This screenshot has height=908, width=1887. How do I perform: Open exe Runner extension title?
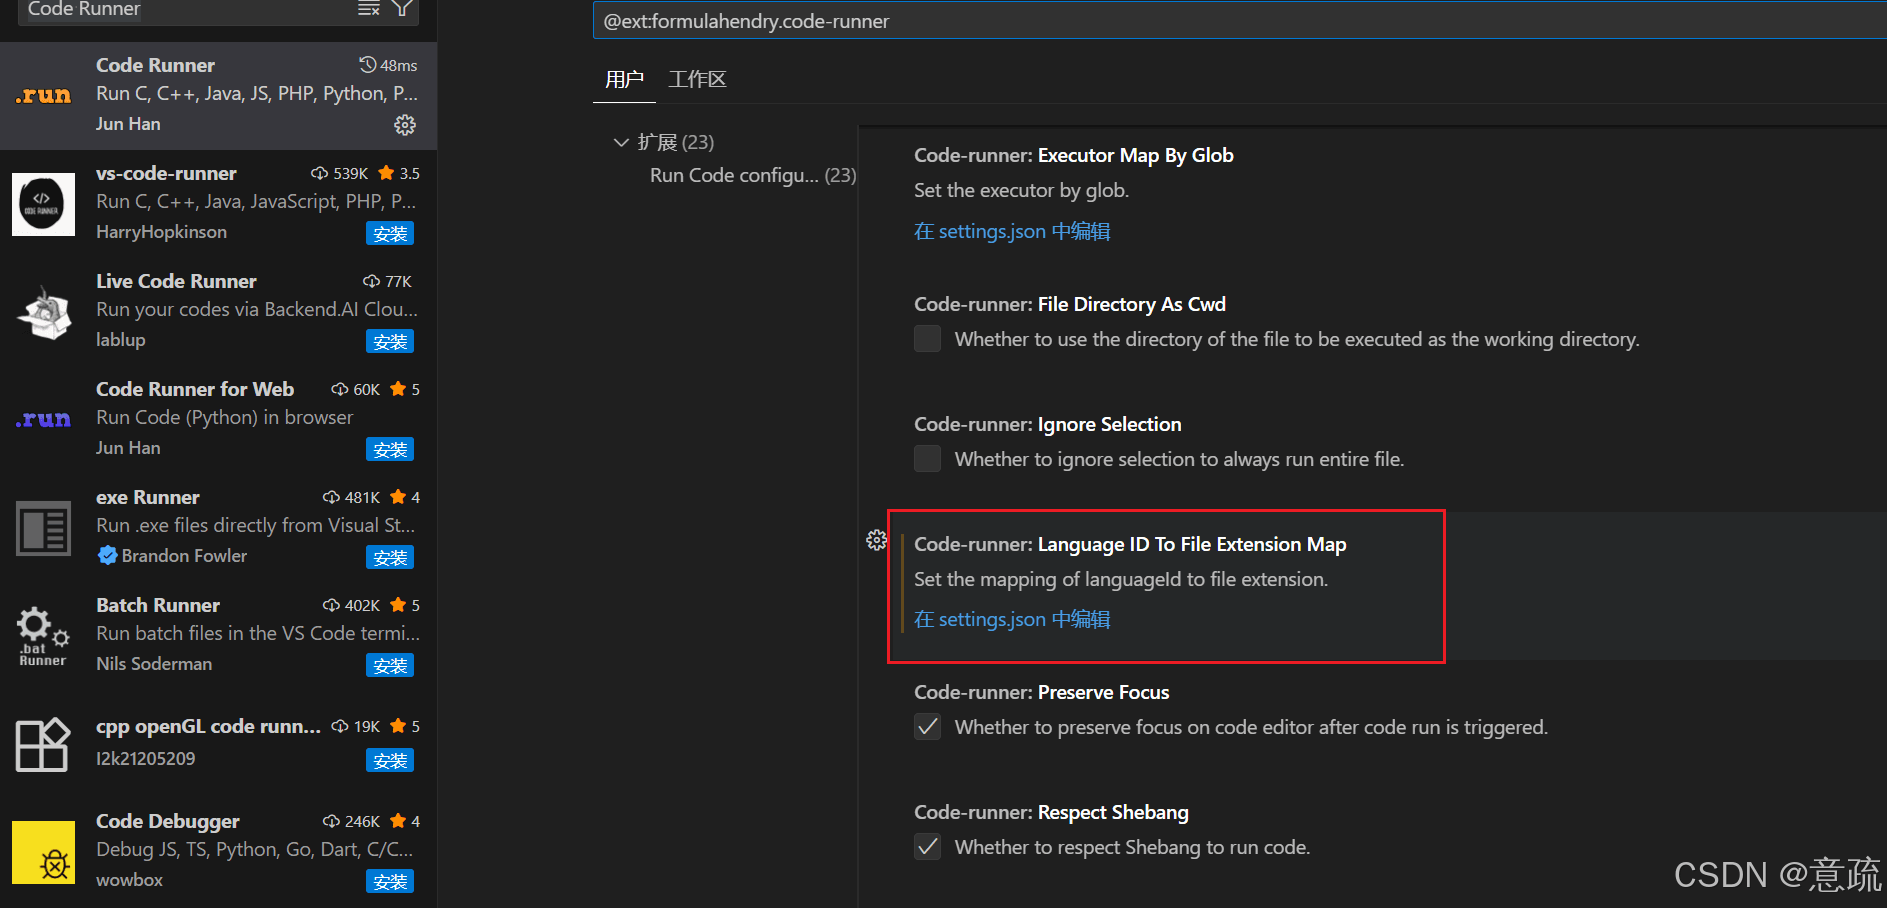148,497
